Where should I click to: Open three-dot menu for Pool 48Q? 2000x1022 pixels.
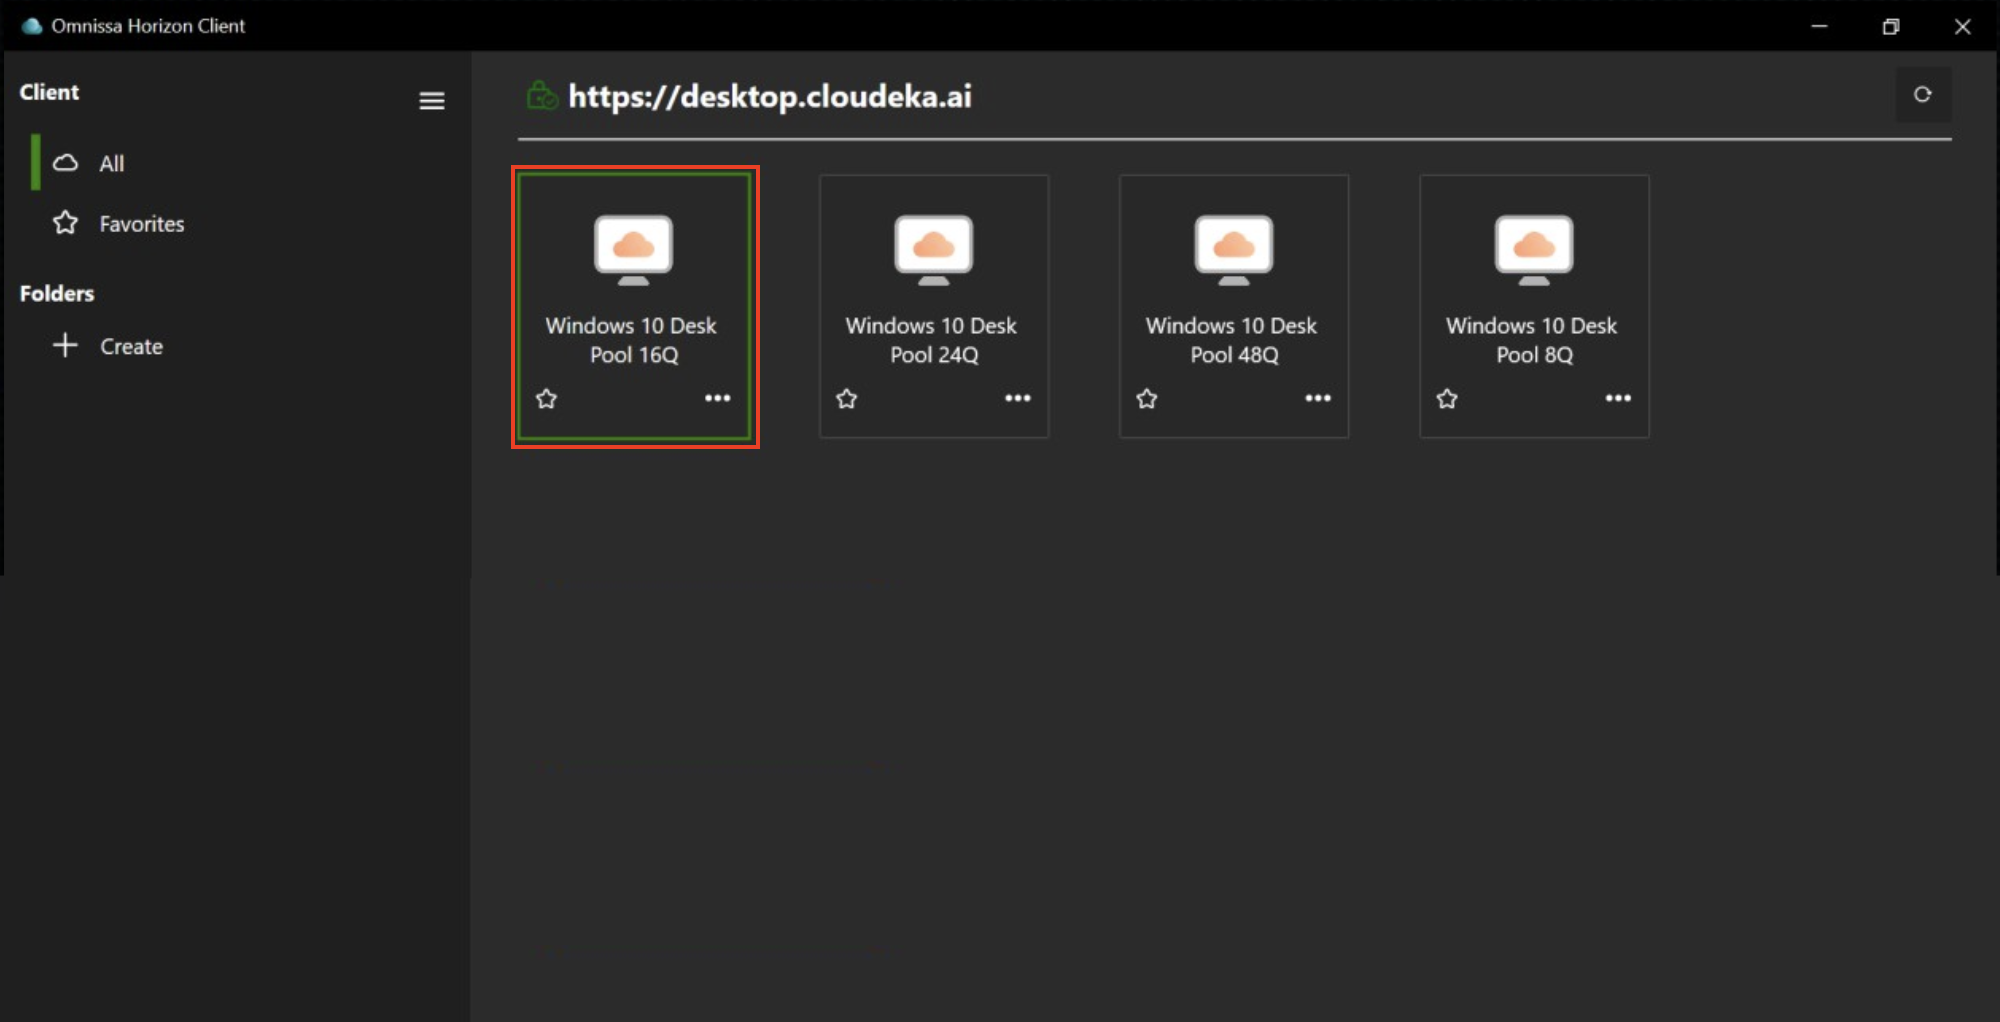pos(1317,398)
